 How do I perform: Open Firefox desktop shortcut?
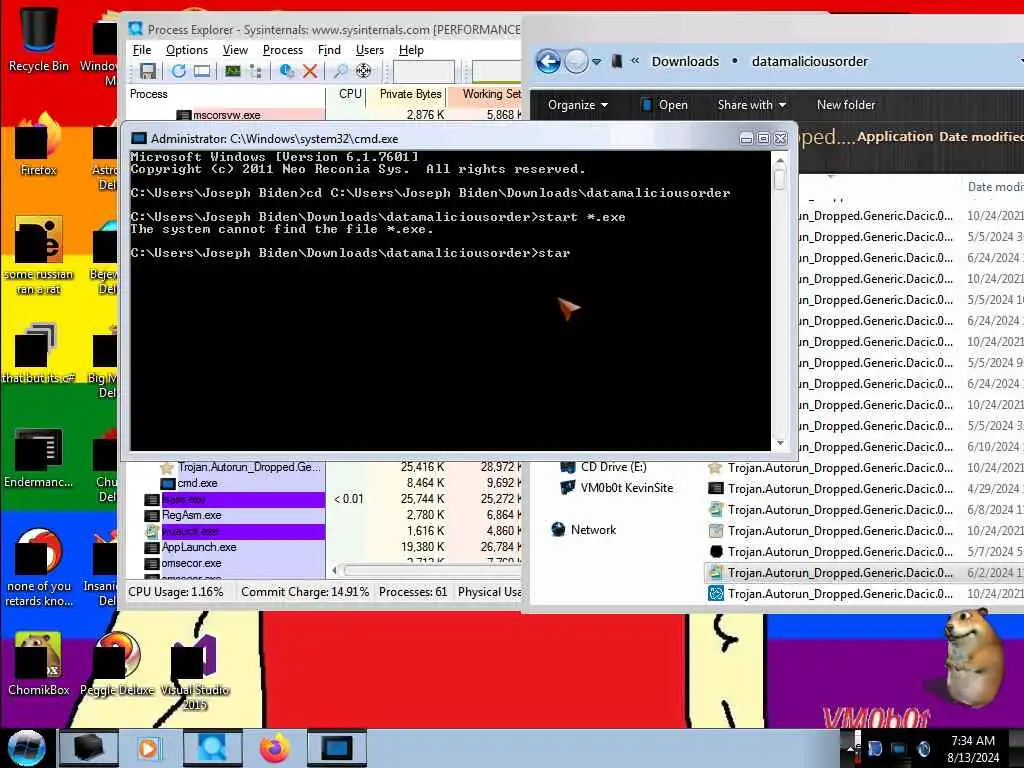point(38,145)
